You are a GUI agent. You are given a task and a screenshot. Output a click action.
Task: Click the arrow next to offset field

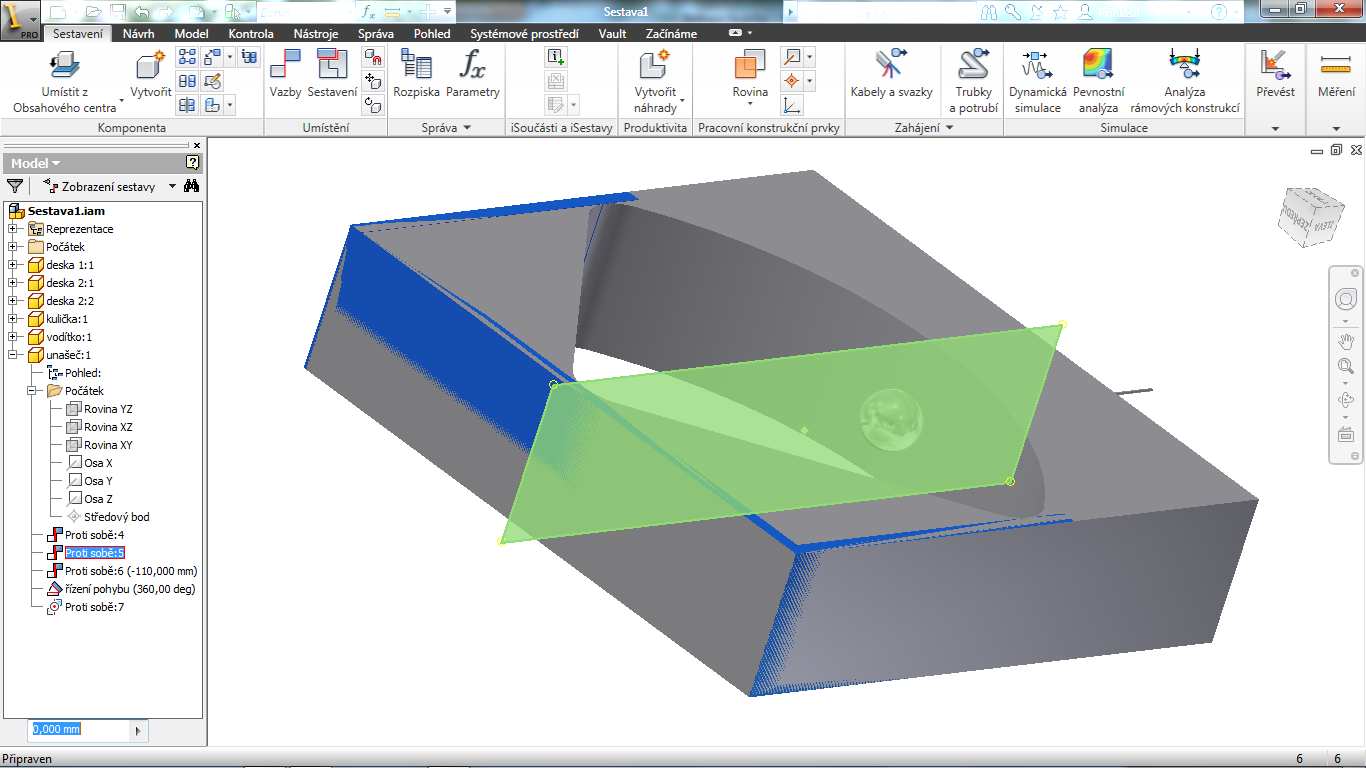click(x=139, y=731)
